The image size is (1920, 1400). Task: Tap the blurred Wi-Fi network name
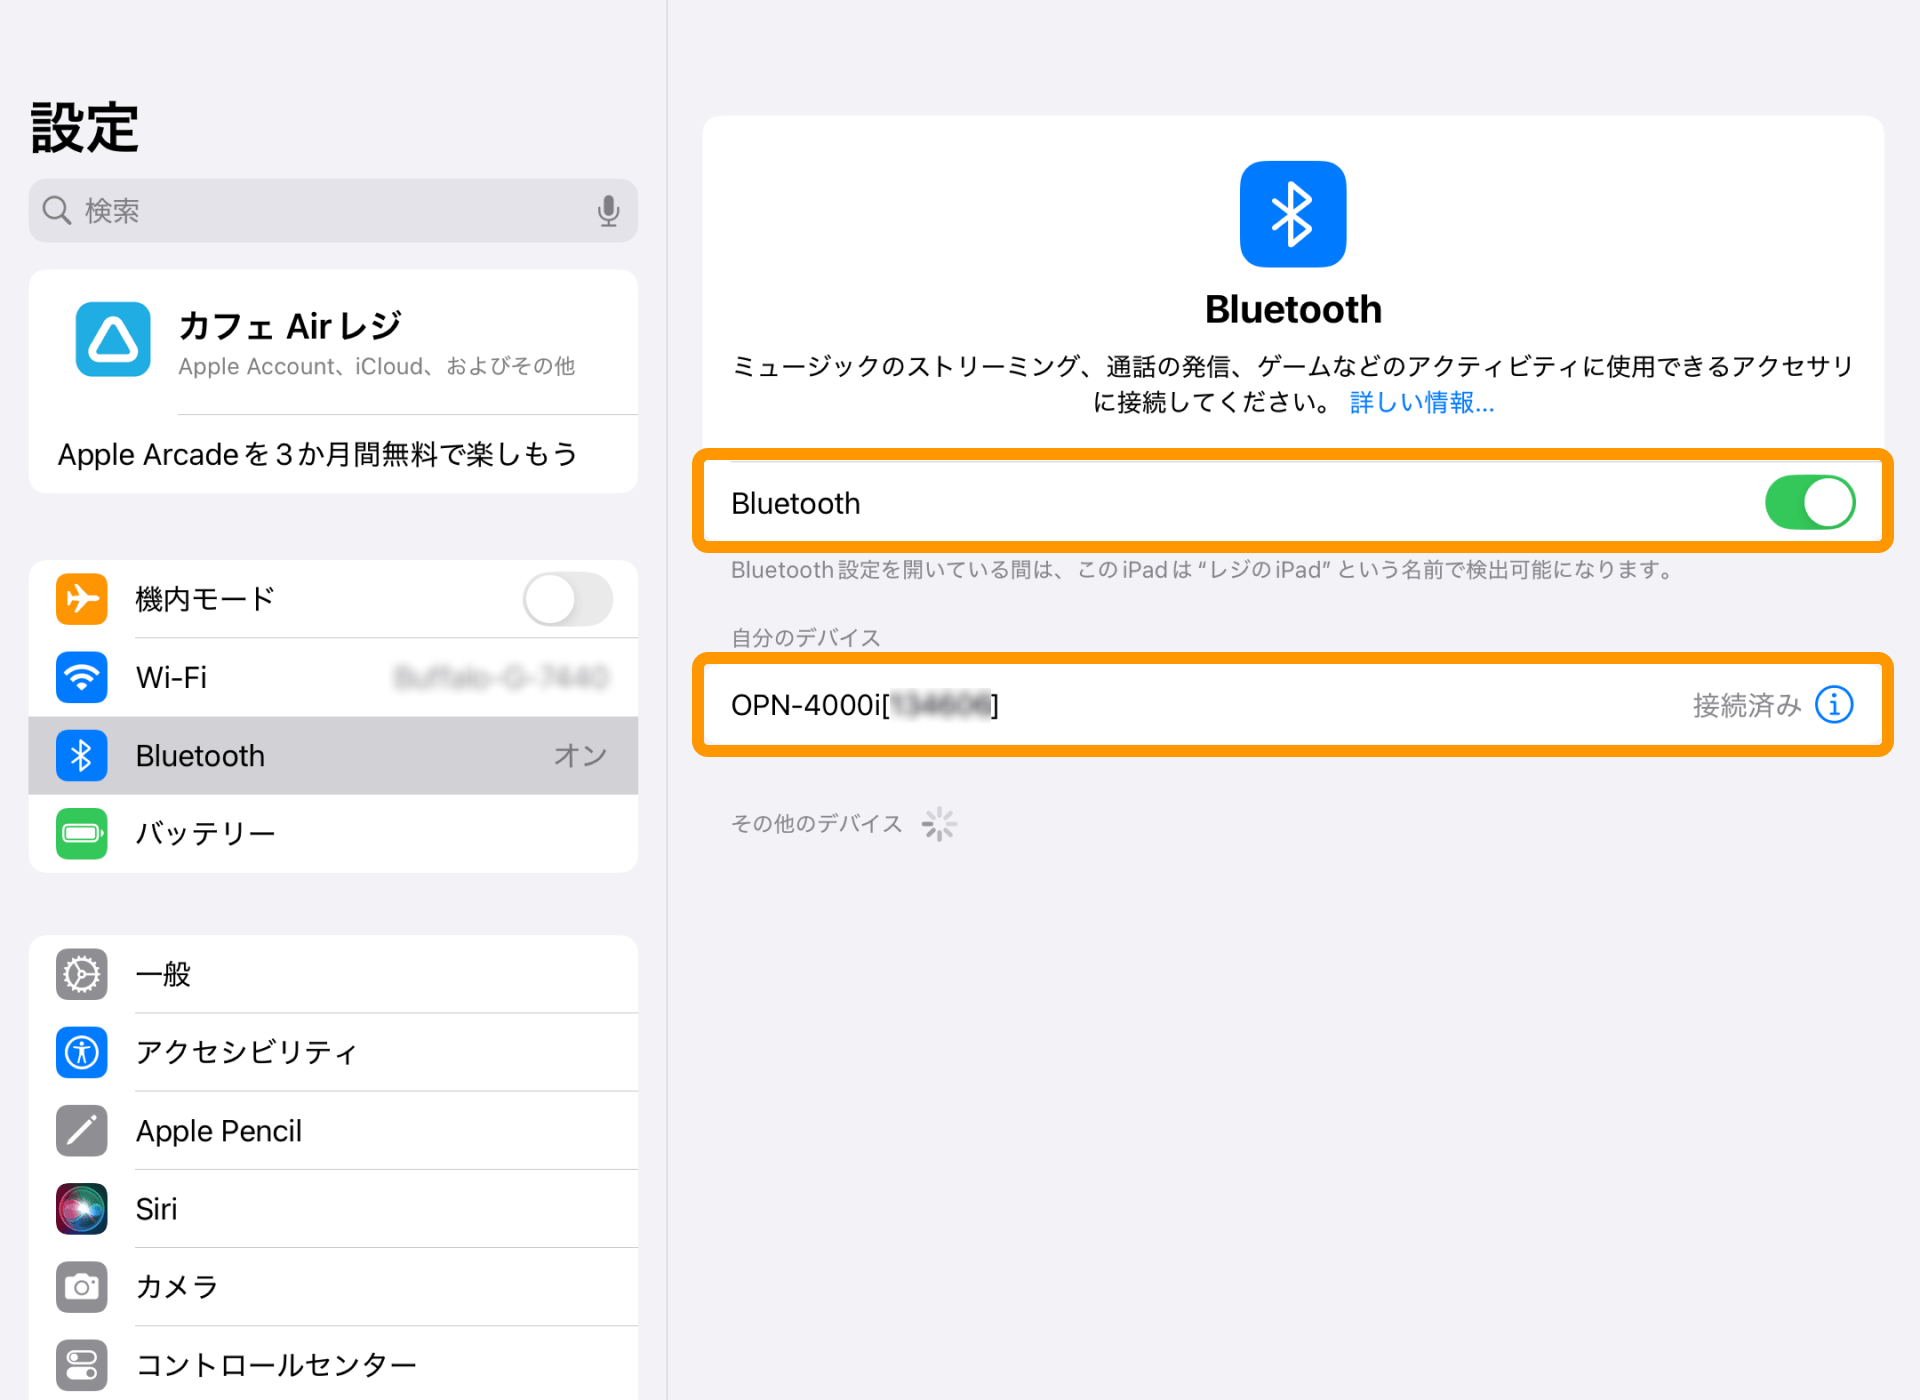(x=501, y=677)
